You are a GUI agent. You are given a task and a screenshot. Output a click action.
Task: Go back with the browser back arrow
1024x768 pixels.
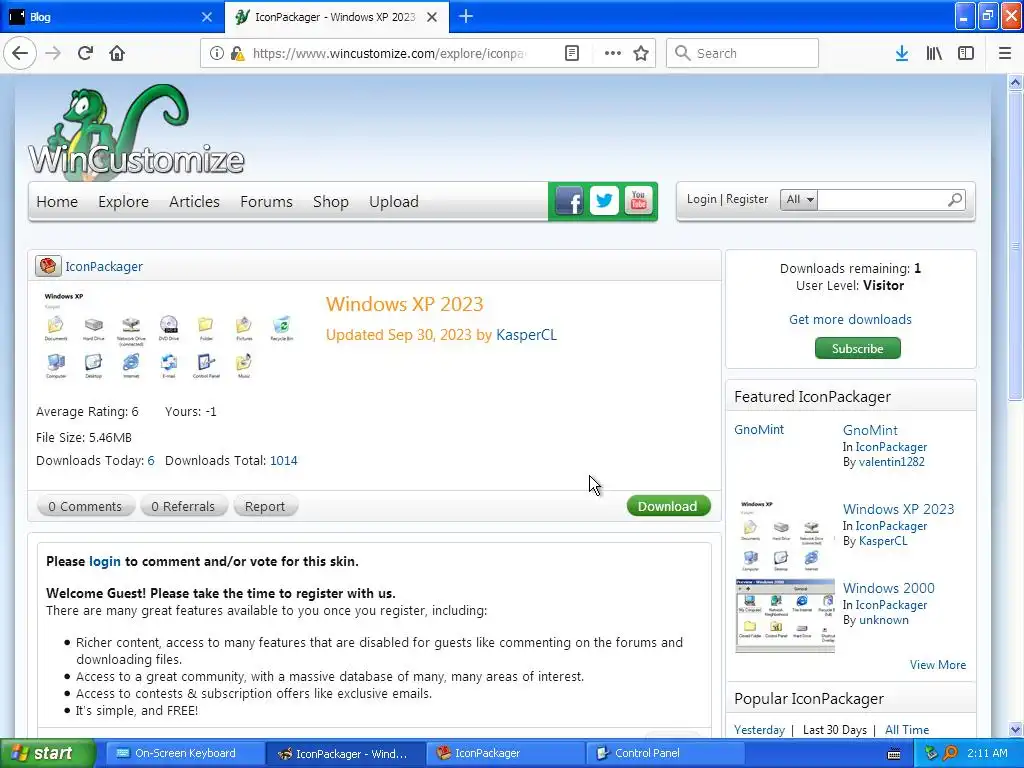coord(20,53)
